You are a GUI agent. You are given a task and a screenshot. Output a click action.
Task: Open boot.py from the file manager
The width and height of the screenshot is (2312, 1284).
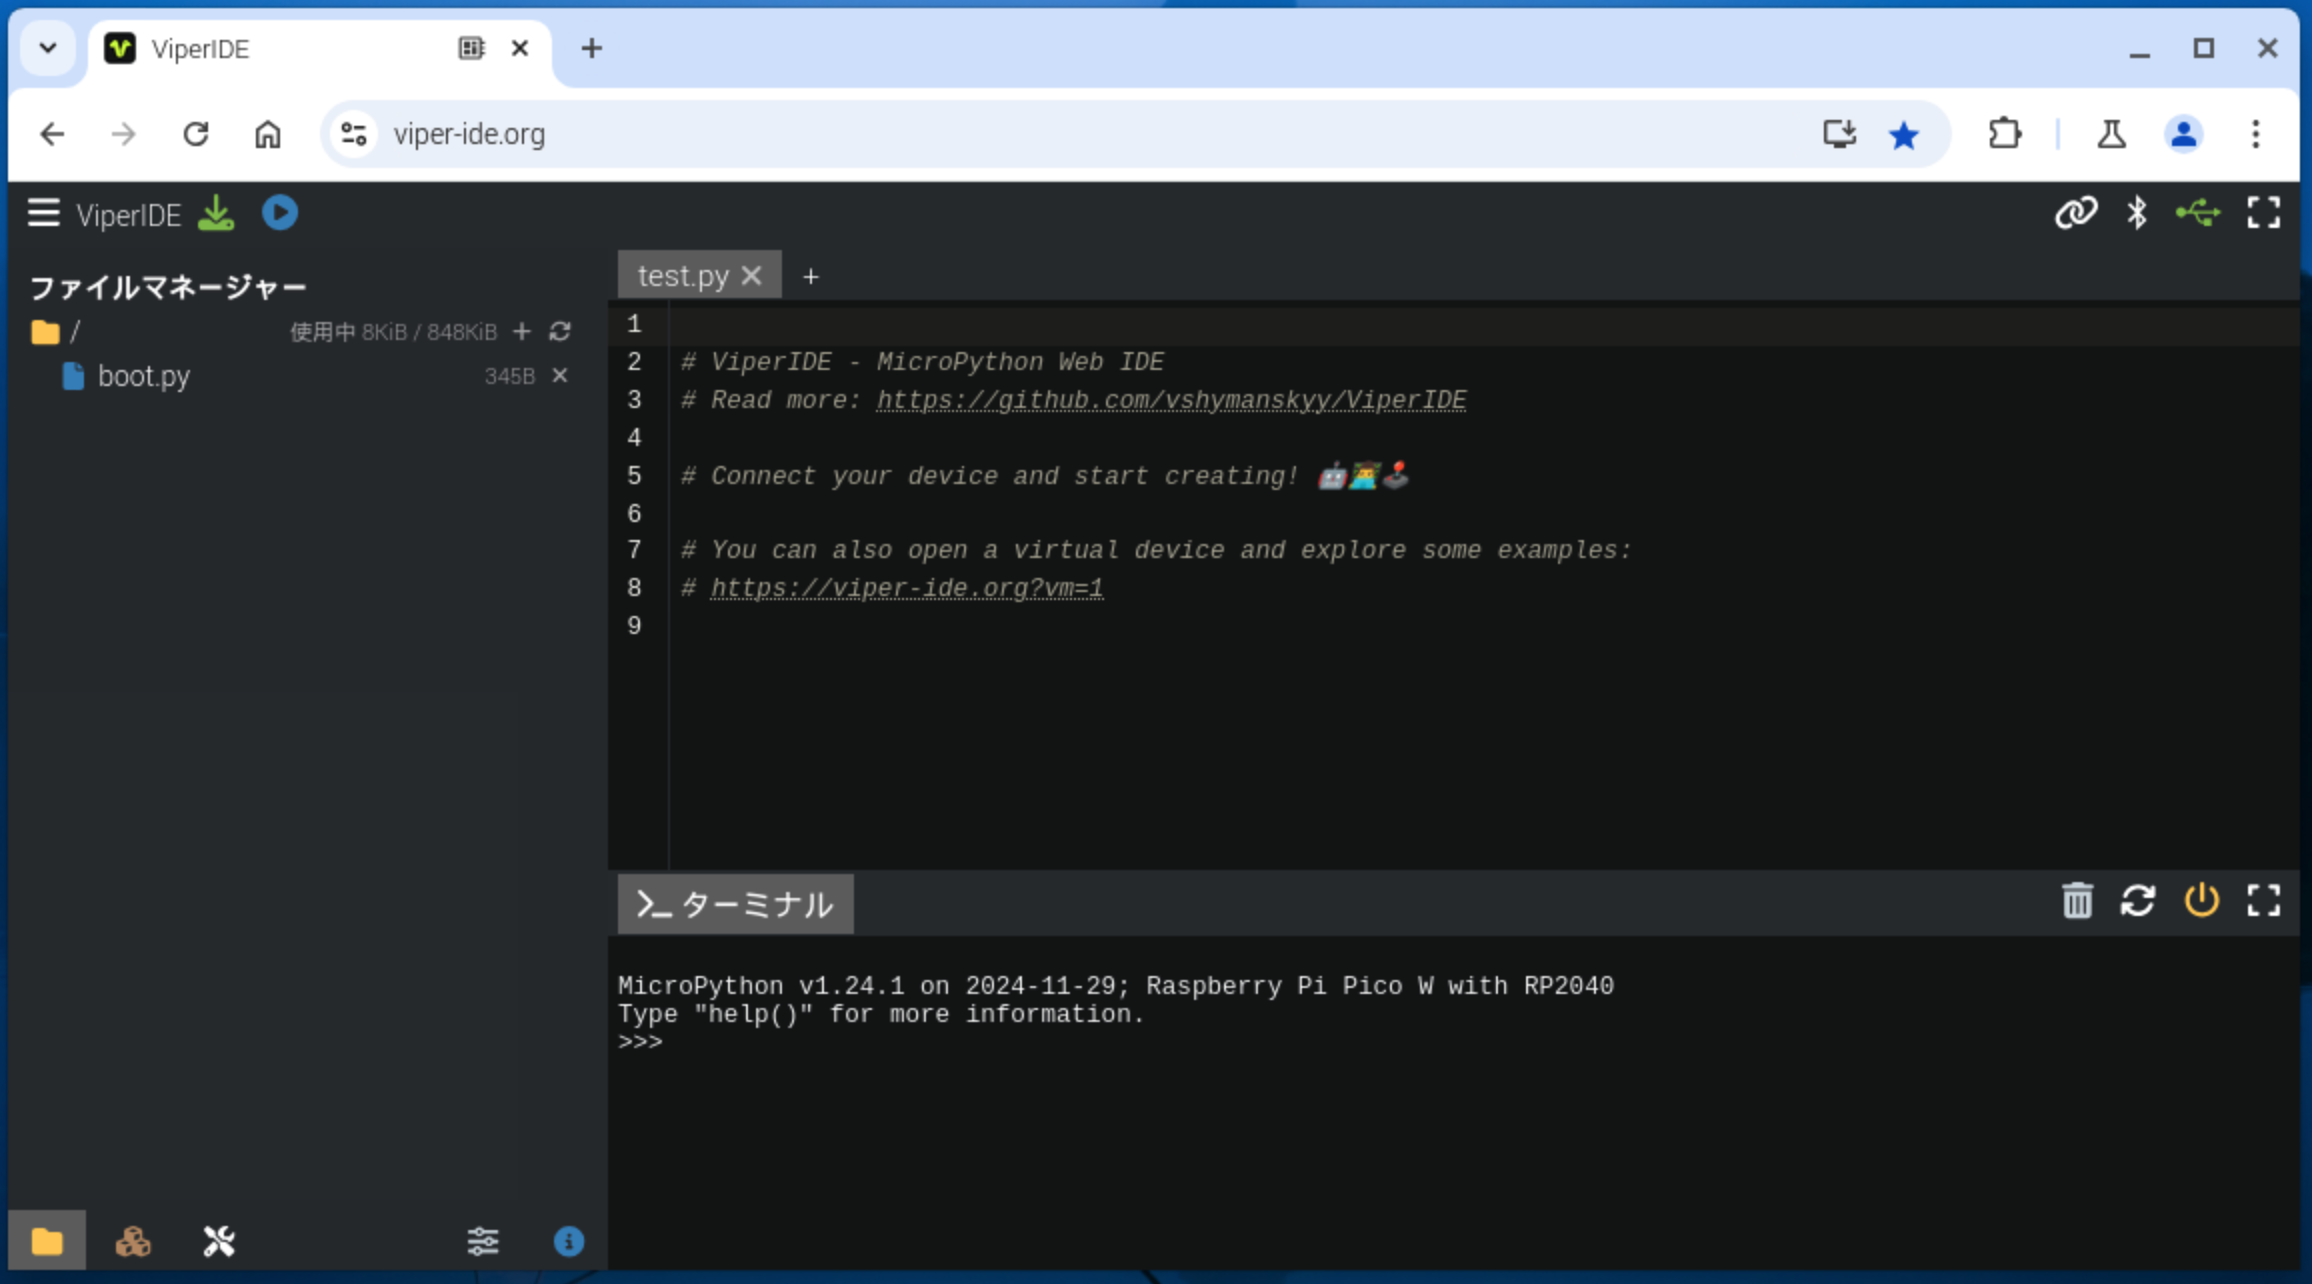[x=143, y=376]
